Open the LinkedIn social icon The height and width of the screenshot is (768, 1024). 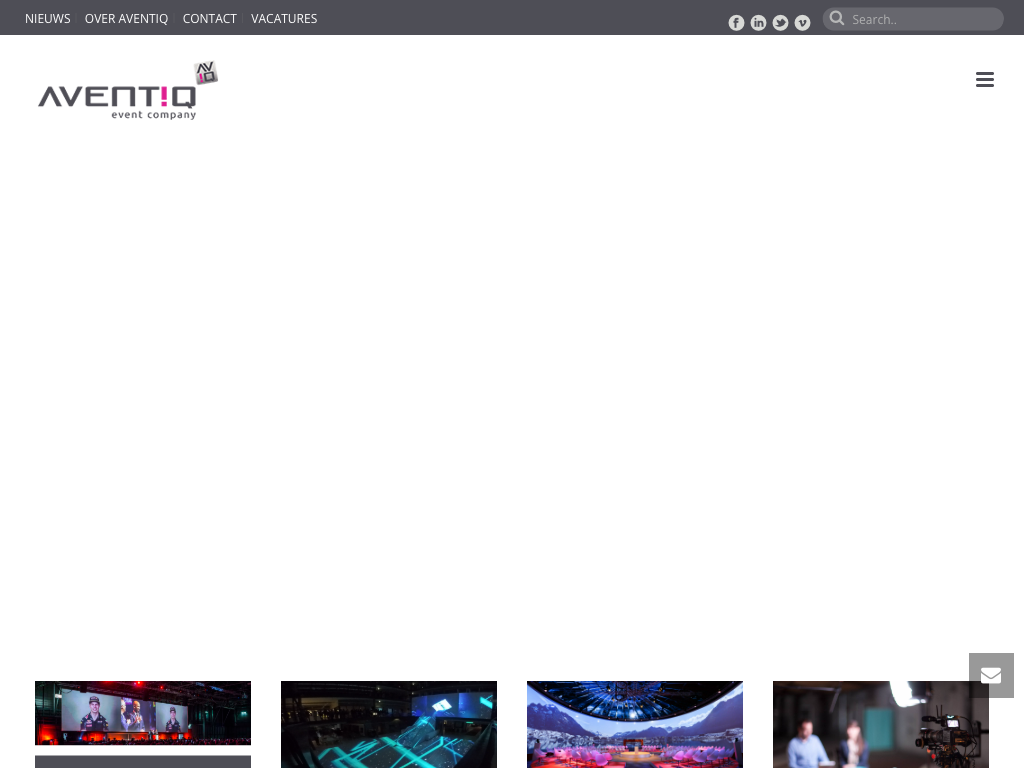758,23
